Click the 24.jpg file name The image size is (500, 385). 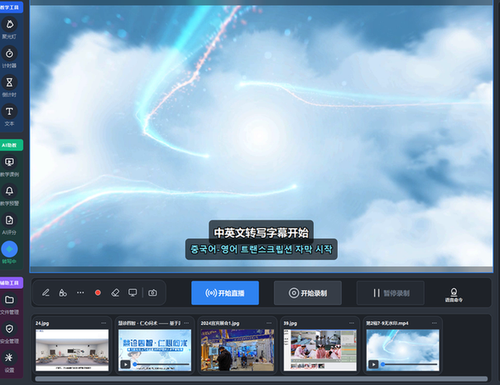coord(42,323)
